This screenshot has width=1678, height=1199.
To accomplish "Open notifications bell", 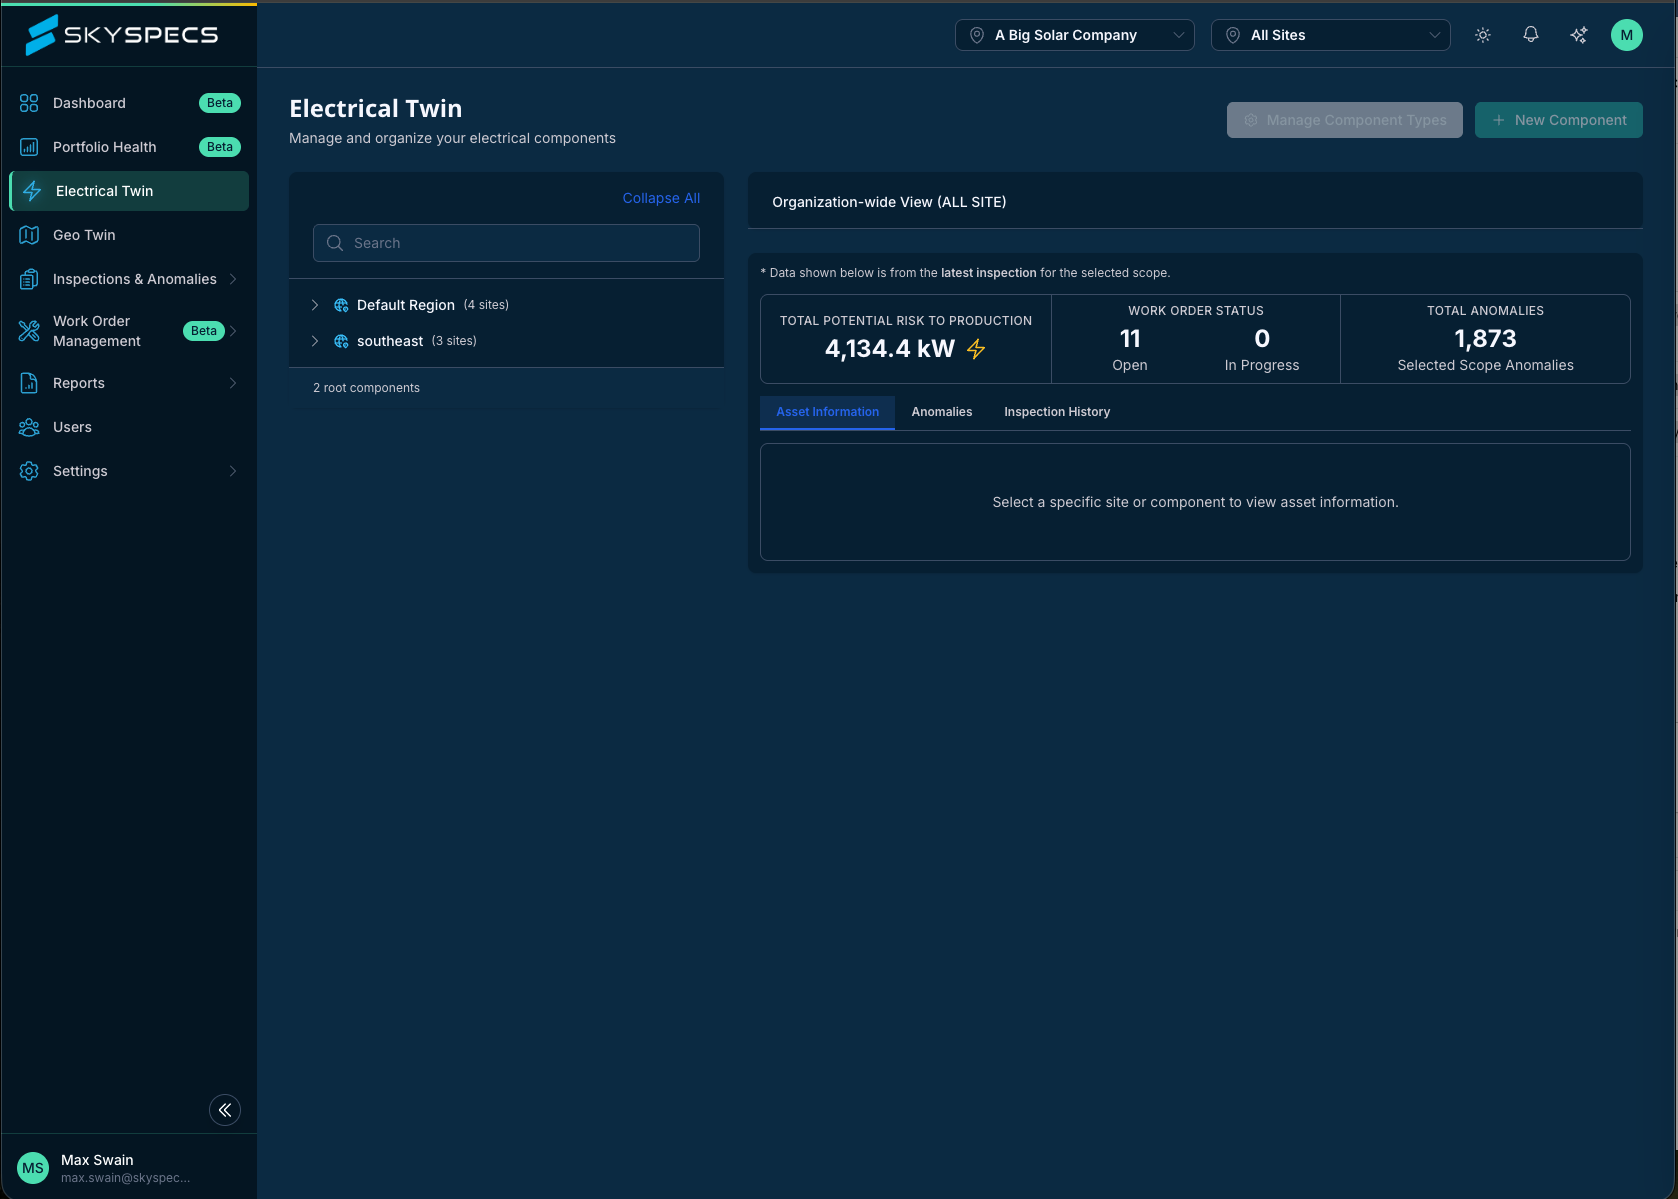I will [x=1531, y=35].
